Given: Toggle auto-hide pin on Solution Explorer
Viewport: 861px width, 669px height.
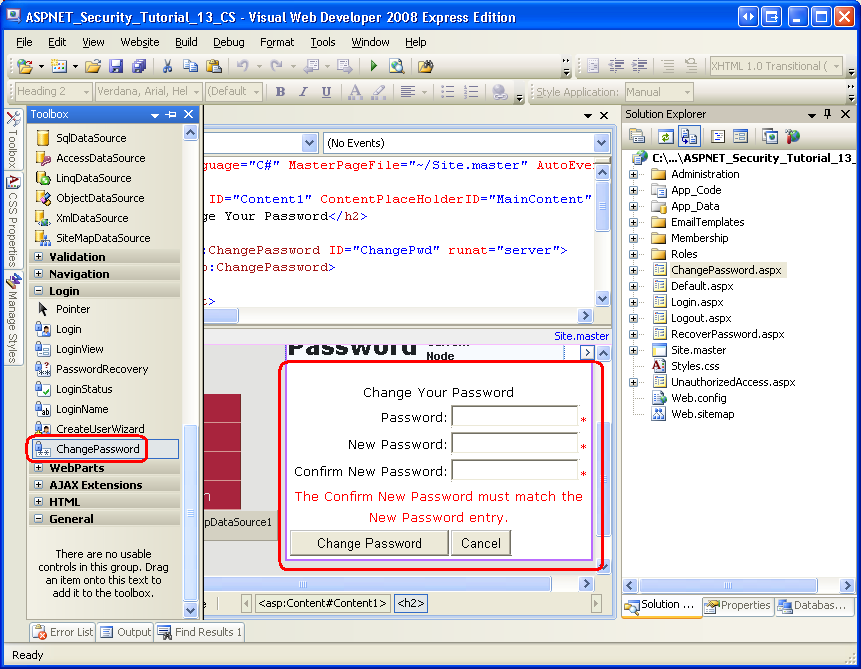Looking at the screenshot, I should click(x=828, y=114).
